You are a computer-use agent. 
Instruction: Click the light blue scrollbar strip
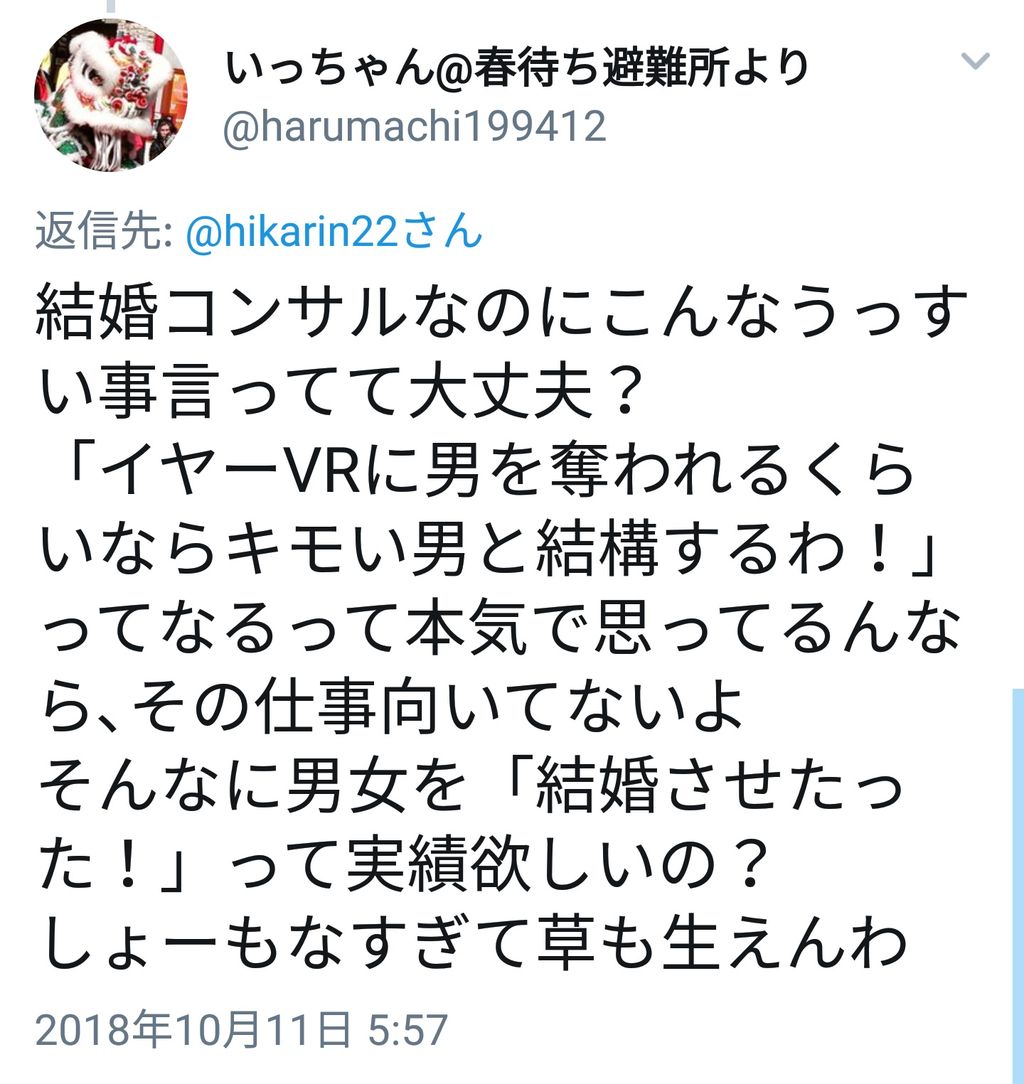[x=1018, y=886]
